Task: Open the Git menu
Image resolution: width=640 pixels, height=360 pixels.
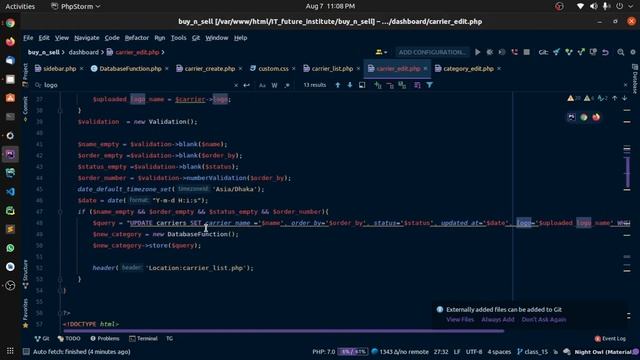Action: tap(196, 38)
